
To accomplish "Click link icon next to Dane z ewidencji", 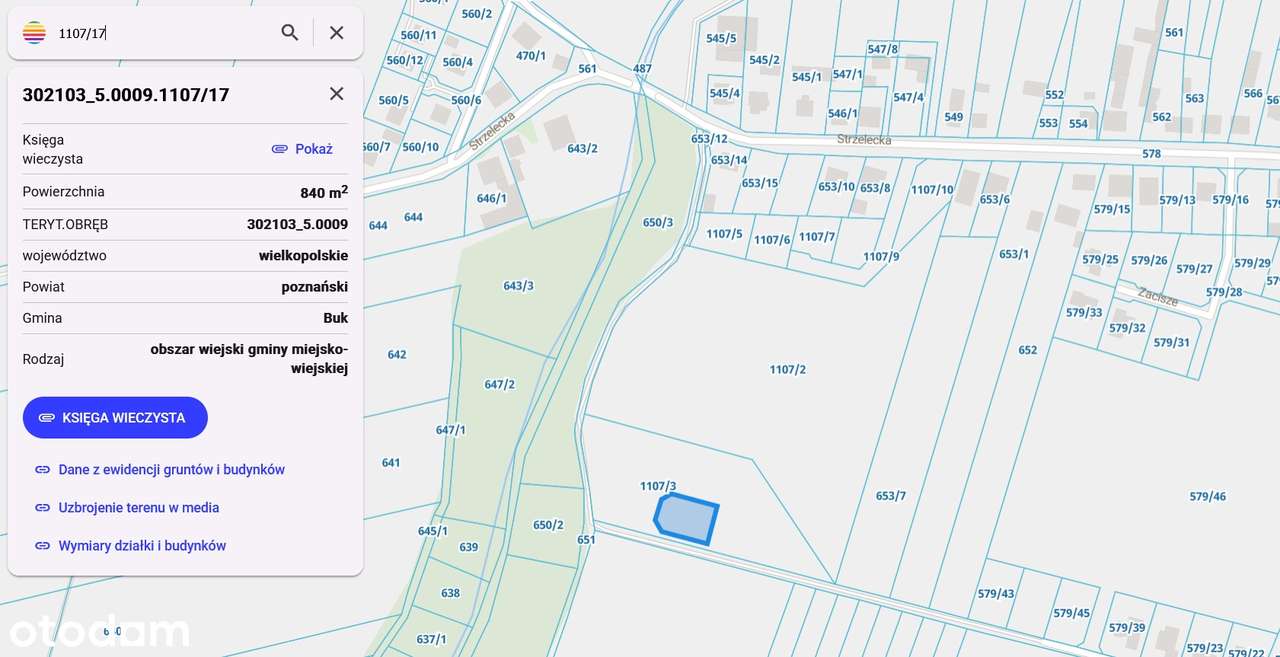I will click(42, 470).
